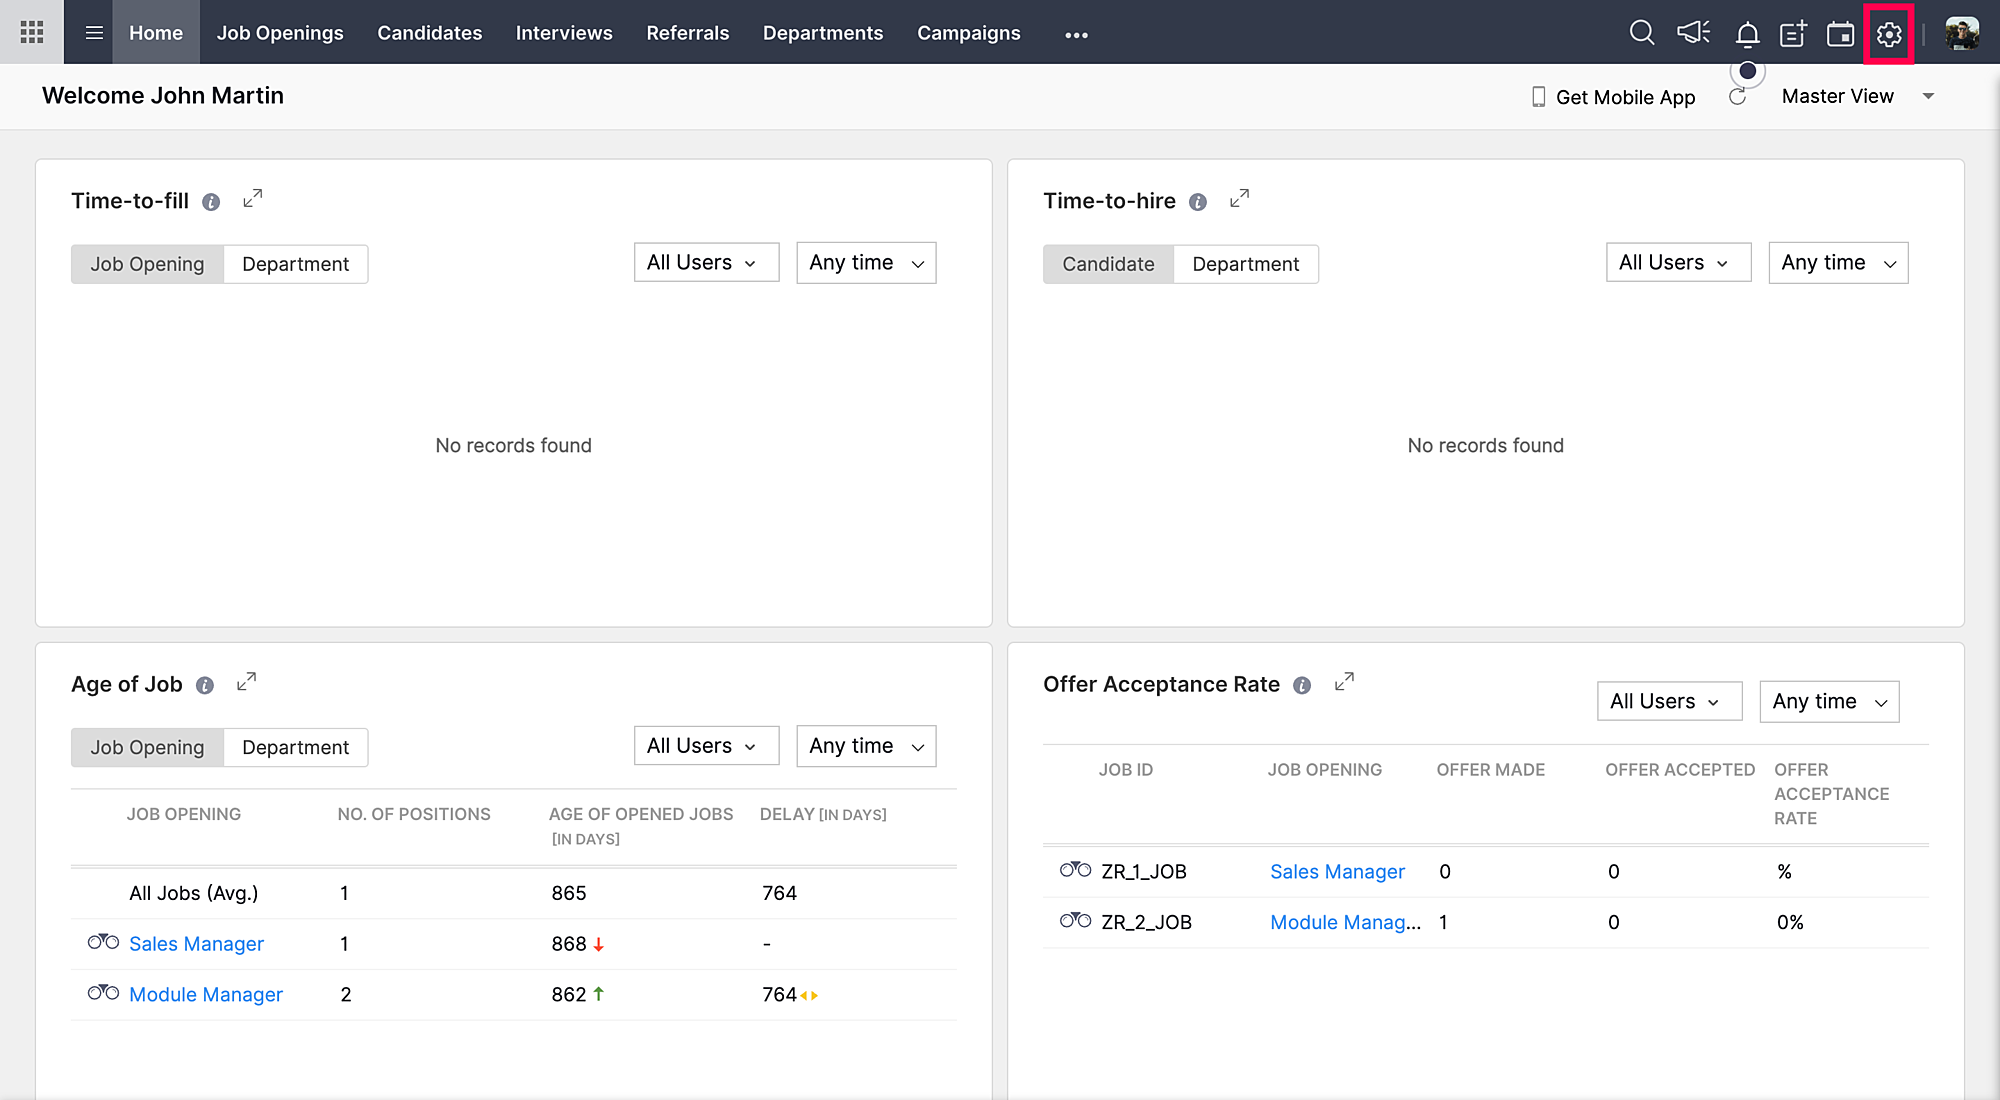Open All Users dropdown in Time-to-hire
Screen dimensions: 2000x1100
1677,262
